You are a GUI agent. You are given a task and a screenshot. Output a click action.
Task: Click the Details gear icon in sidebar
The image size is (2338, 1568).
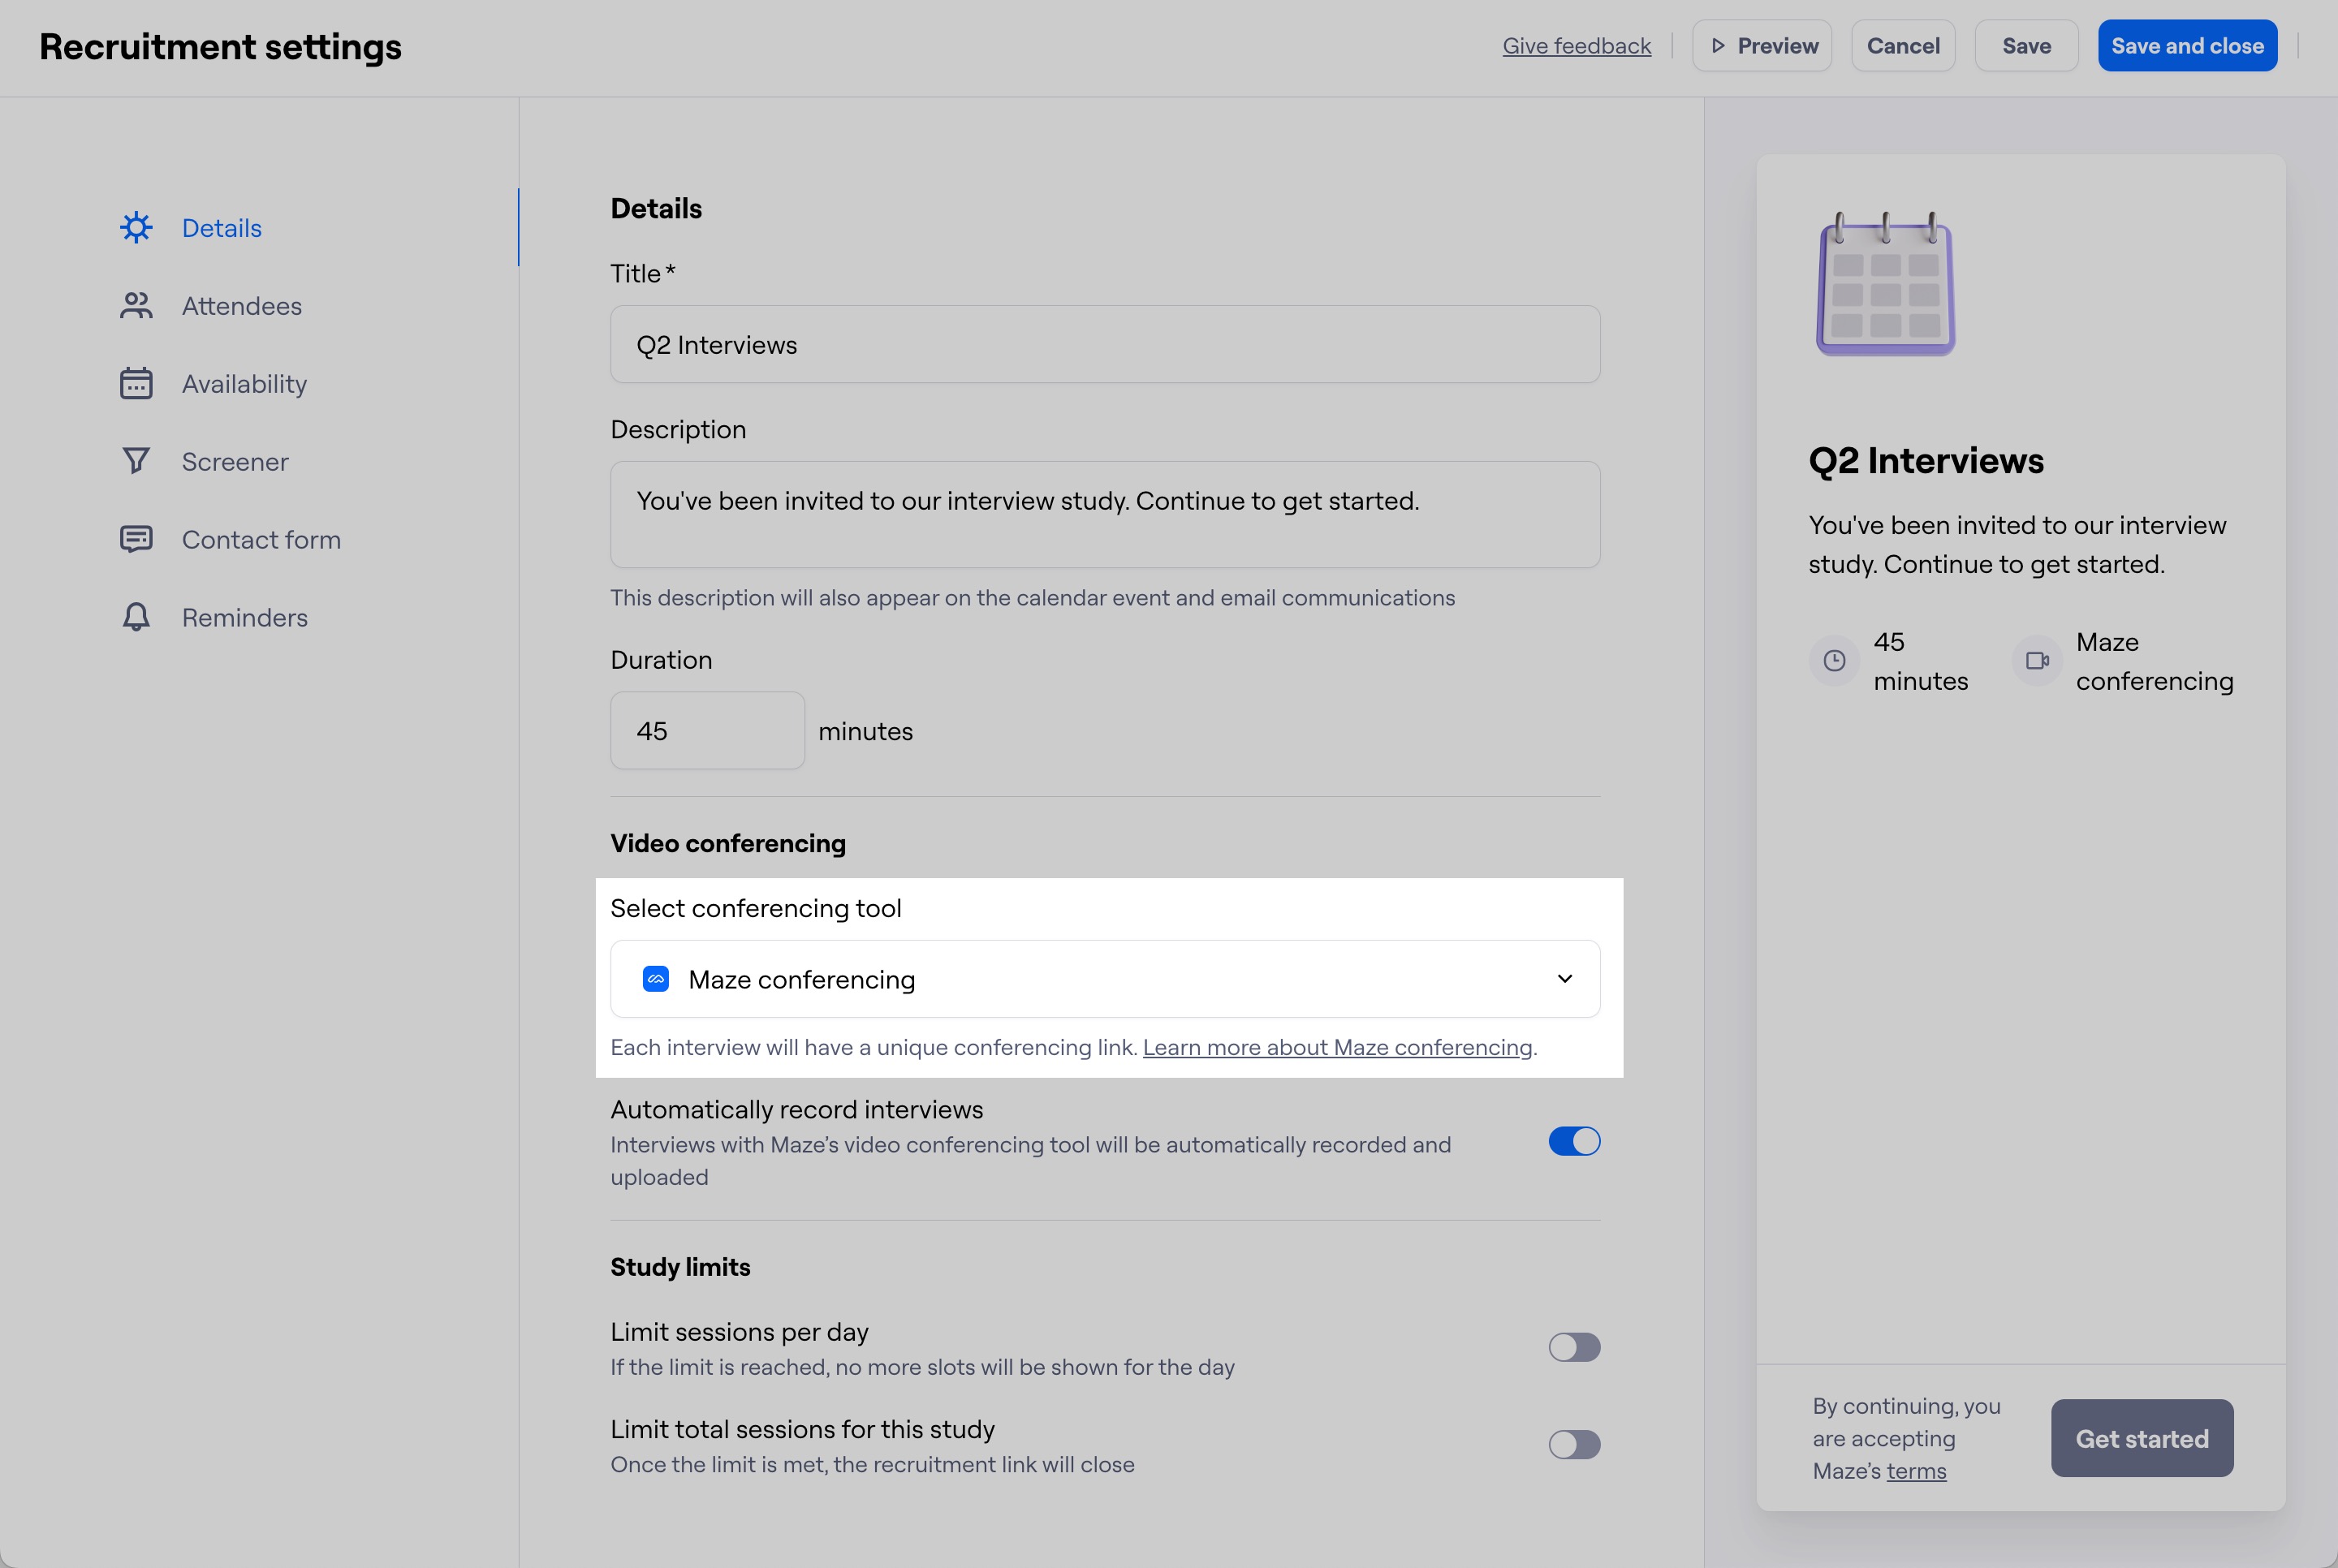136,228
